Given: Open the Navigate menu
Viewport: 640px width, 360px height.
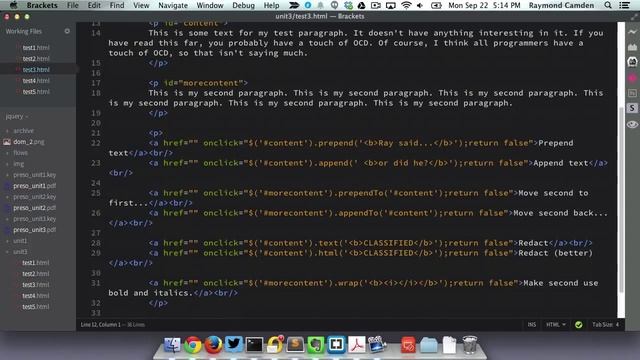Looking at the screenshot, I should (173, 5).
